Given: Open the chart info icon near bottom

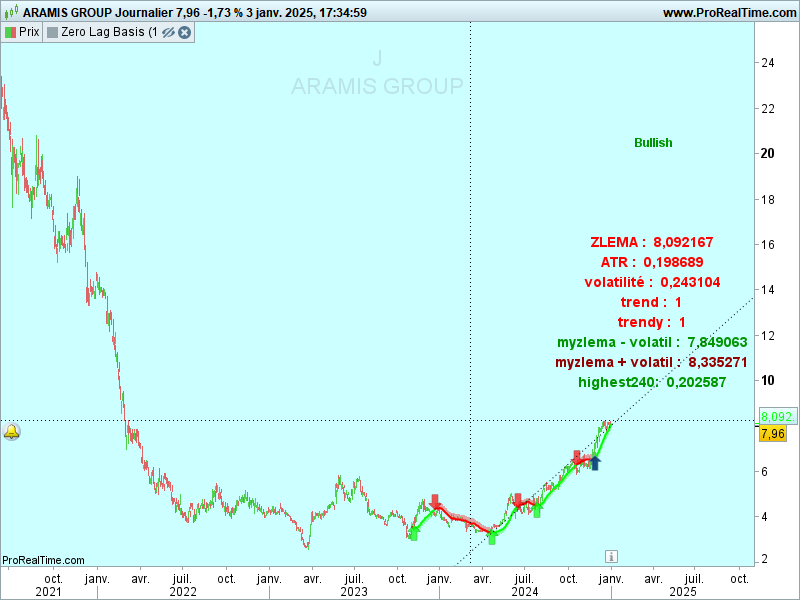Looking at the screenshot, I should pyautogui.click(x=611, y=557).
